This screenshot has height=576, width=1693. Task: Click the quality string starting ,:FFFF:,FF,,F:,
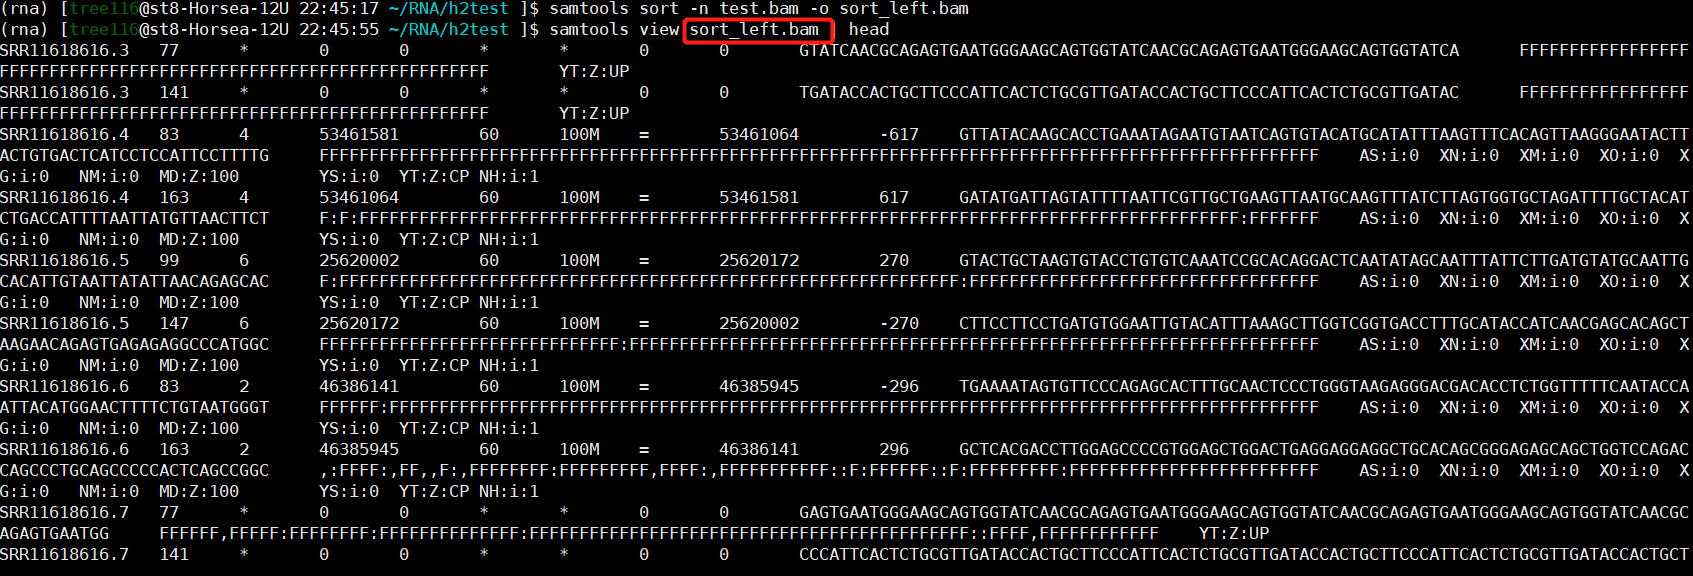(x=819, y=470)
